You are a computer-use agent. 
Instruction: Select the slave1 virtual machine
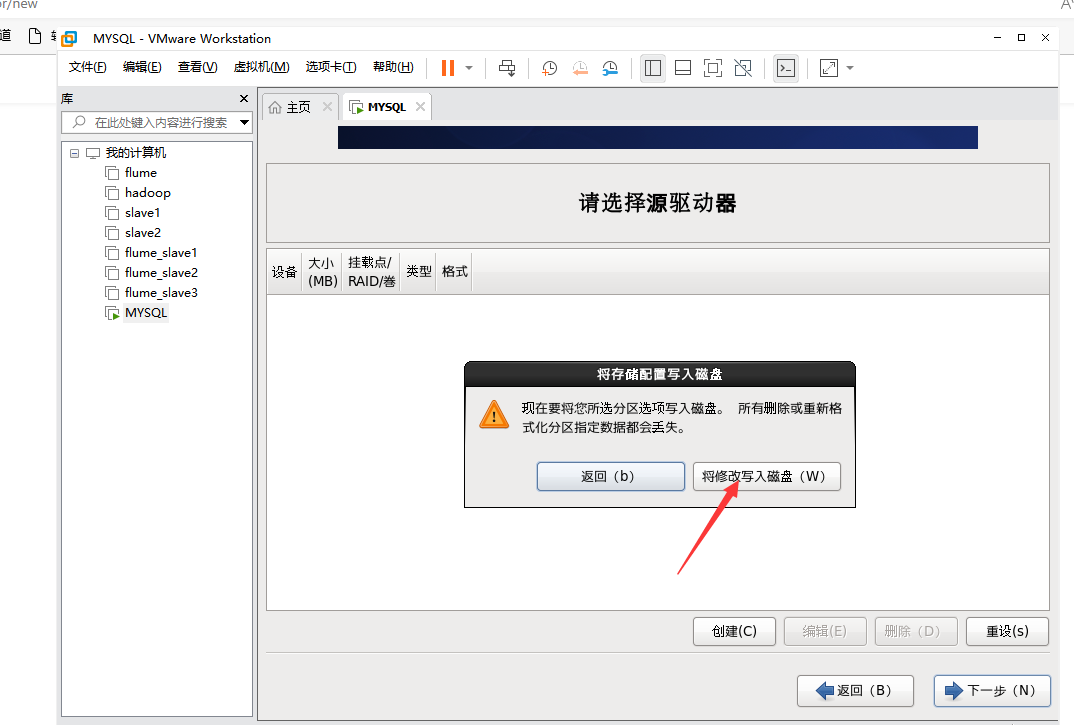[142, 212]
